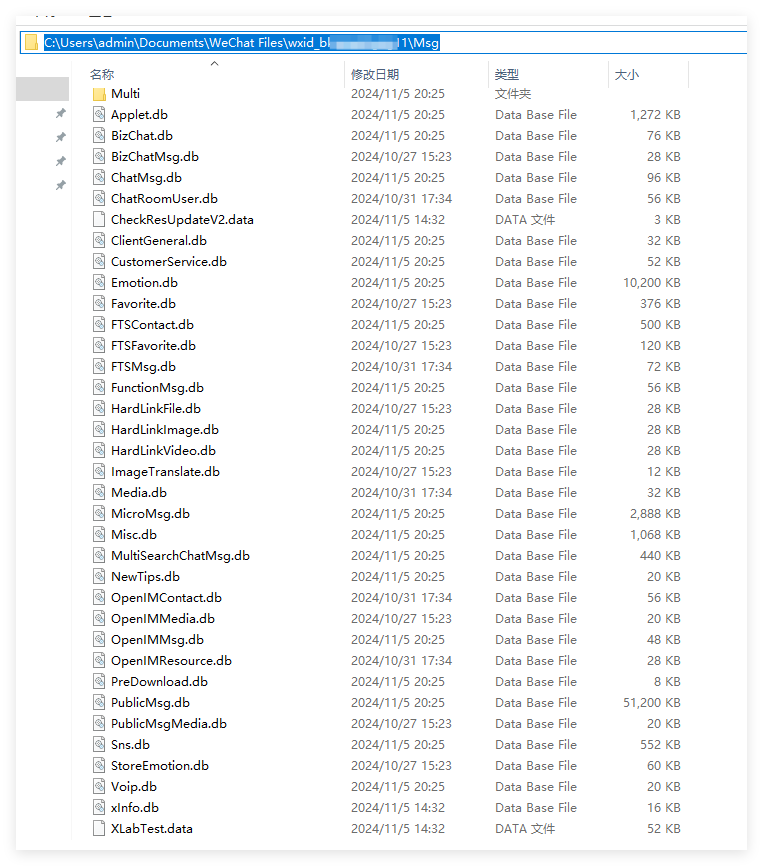Click the xInfo.db file icon
This screenshot has width=763, height=866.
point(99,807)
